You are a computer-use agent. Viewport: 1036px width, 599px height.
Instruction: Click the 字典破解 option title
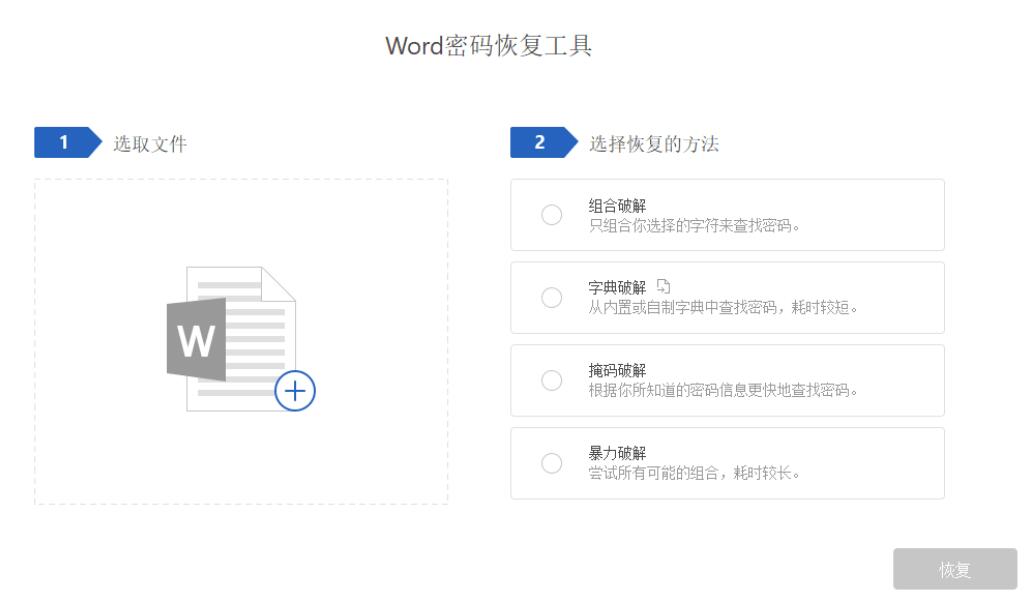[617, 287]
